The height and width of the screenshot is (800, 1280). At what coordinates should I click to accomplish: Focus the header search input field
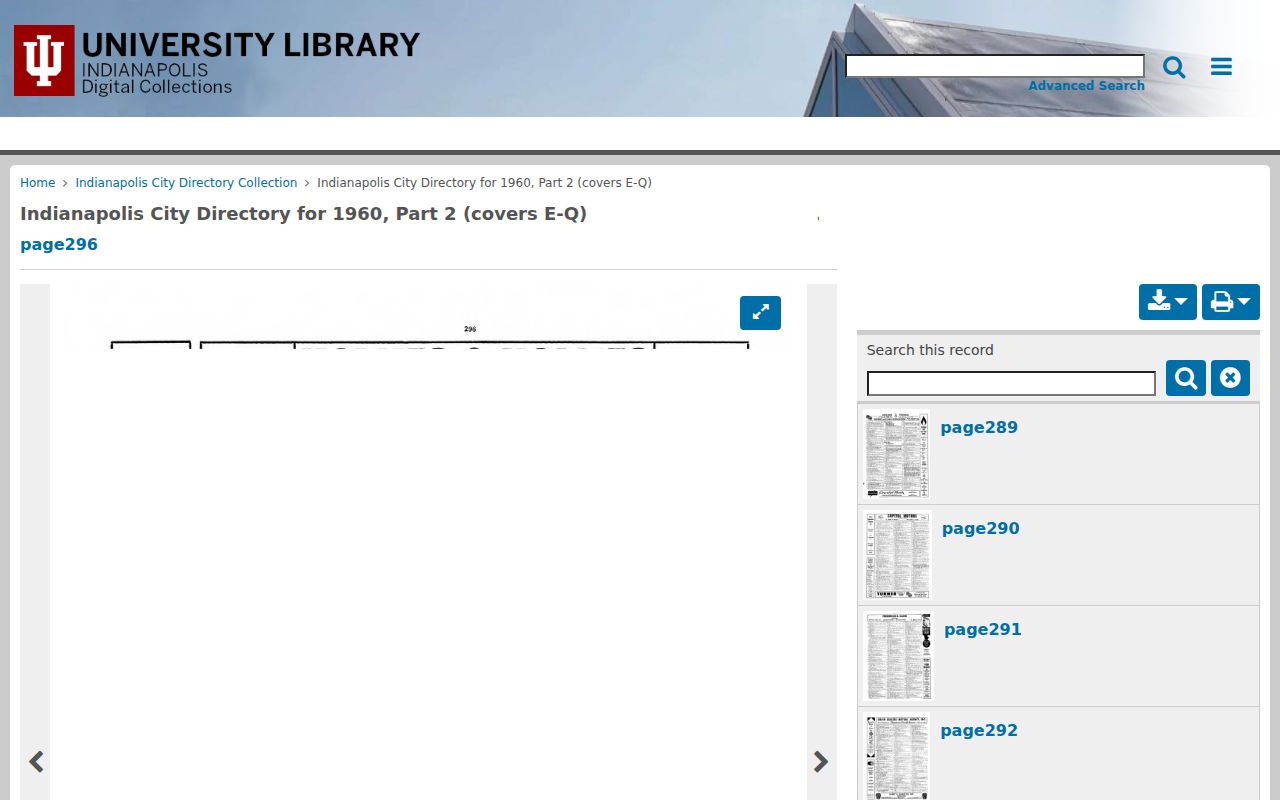click(x=995, y=66)
